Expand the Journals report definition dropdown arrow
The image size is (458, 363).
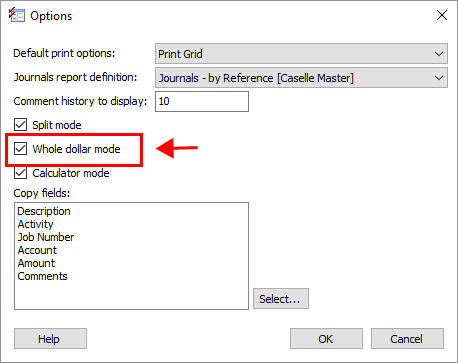pyautogui.click(x=439, y=78)
